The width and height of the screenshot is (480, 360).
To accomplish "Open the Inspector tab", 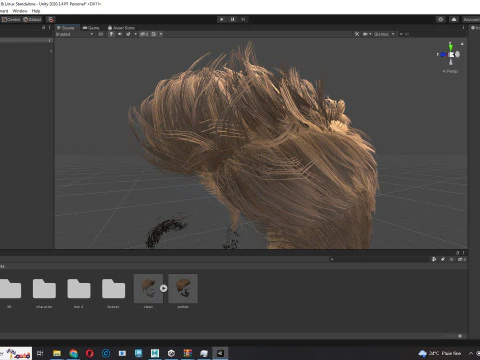I will [475, 28].
